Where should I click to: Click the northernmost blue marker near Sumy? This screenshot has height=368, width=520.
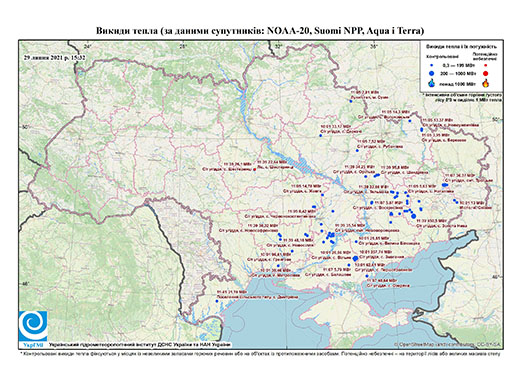[351, 101]
